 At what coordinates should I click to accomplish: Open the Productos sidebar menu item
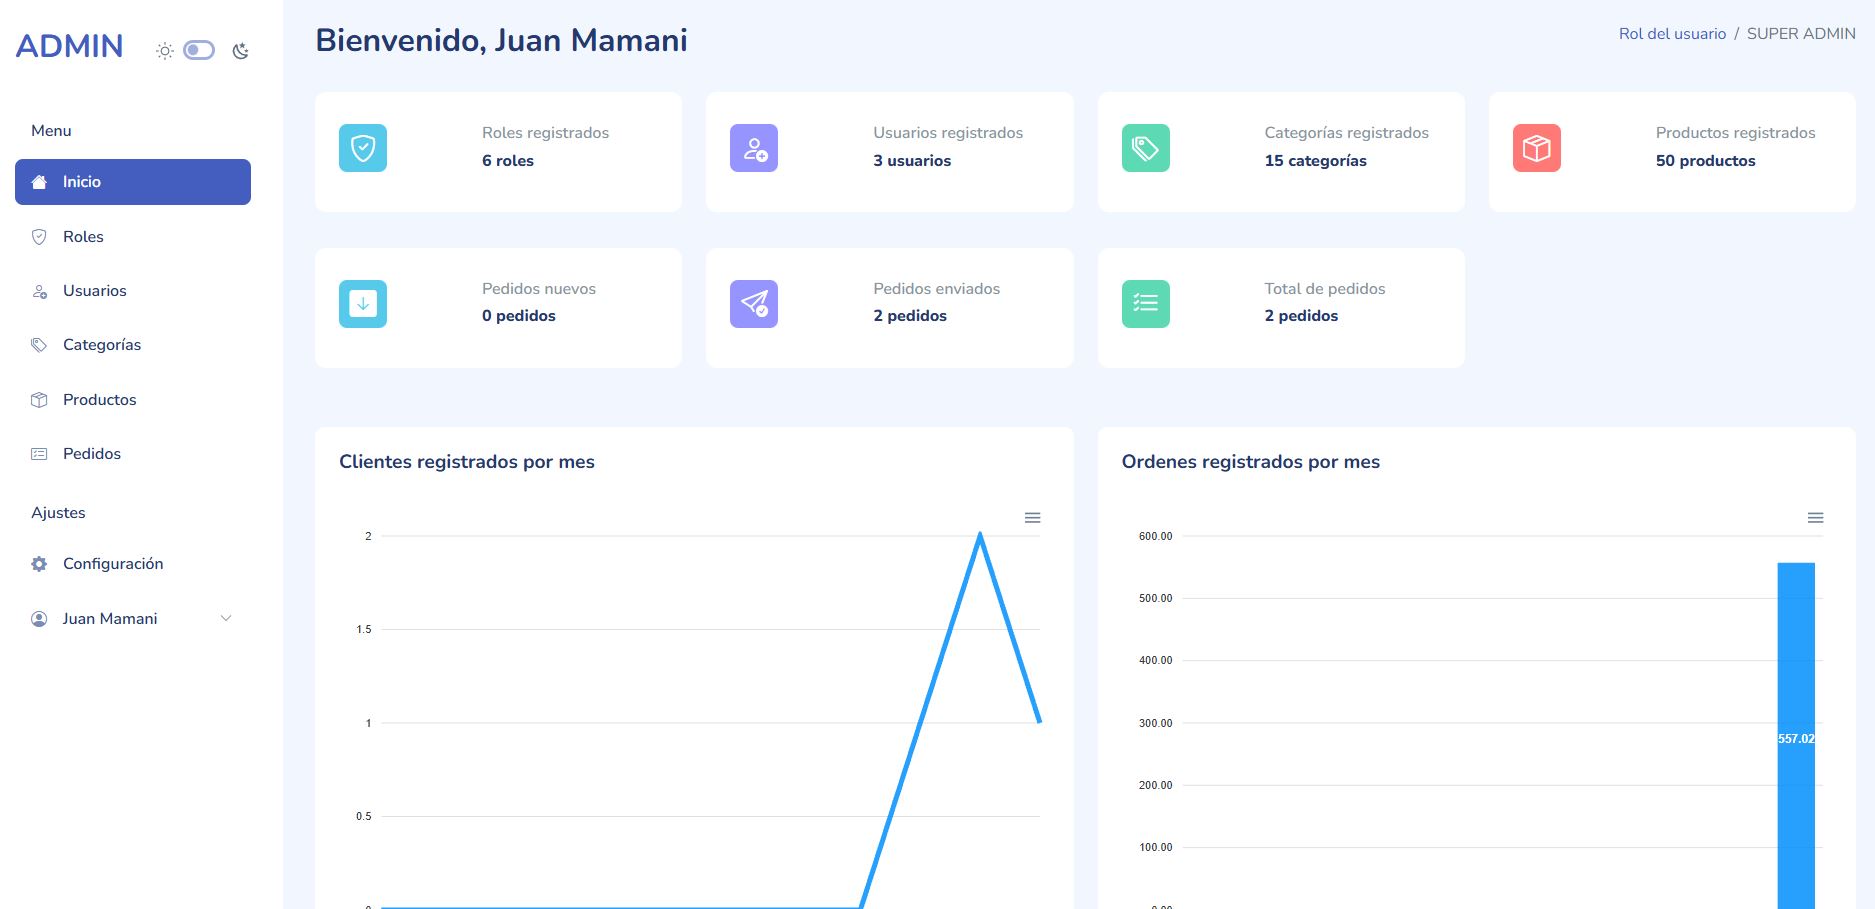click(x=99, y=400)
